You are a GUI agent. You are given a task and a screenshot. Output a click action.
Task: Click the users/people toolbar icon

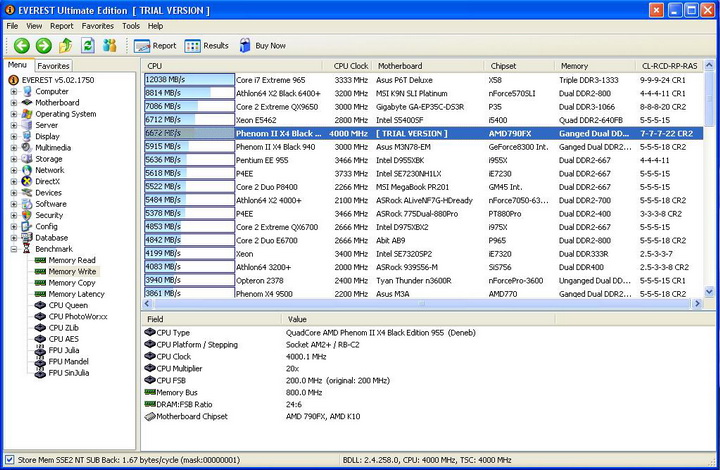(110, 45)
